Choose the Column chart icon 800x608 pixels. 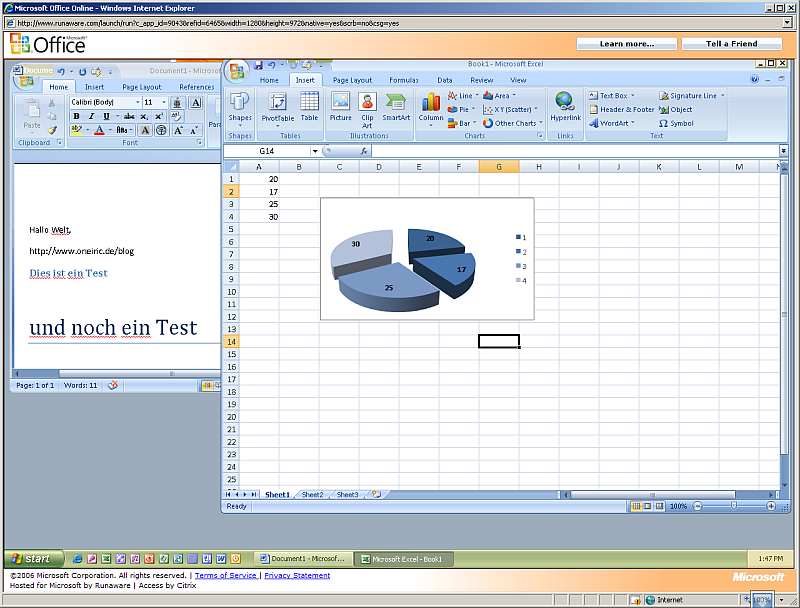431,109
